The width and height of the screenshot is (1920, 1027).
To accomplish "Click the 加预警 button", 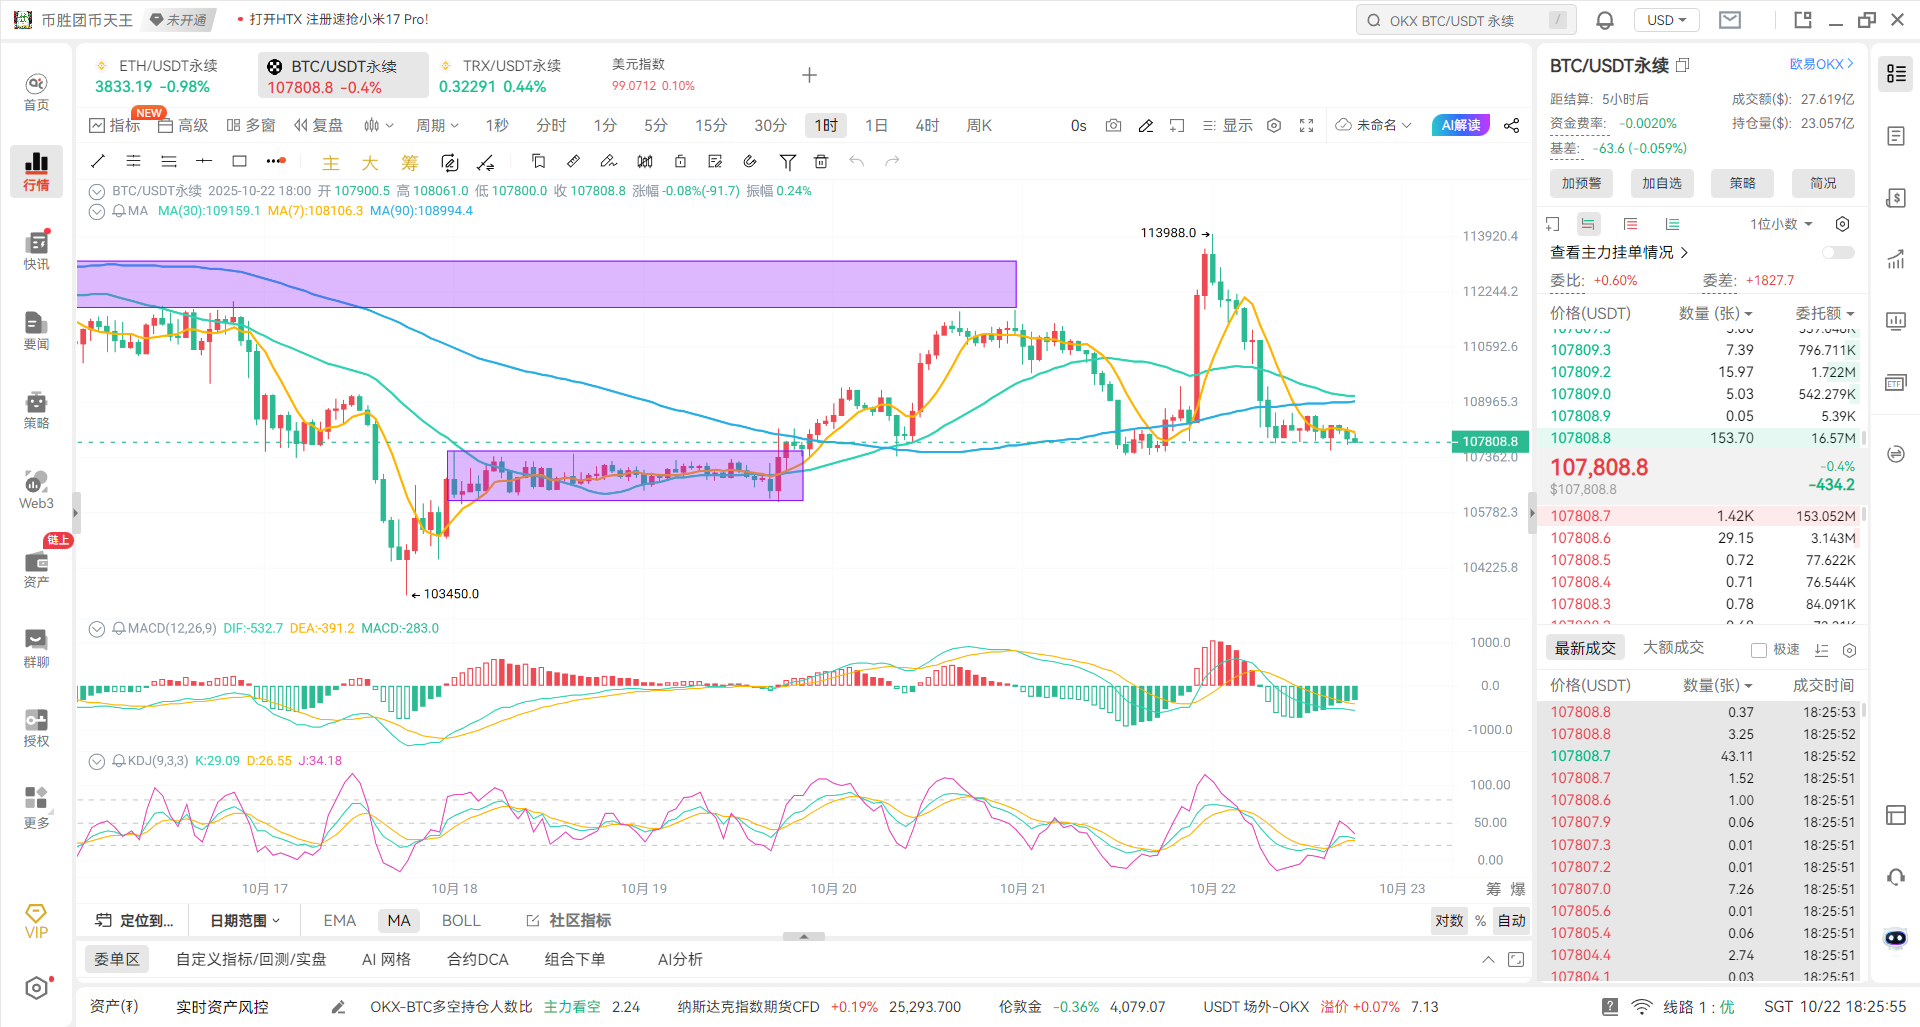I will click(1581, 183).
